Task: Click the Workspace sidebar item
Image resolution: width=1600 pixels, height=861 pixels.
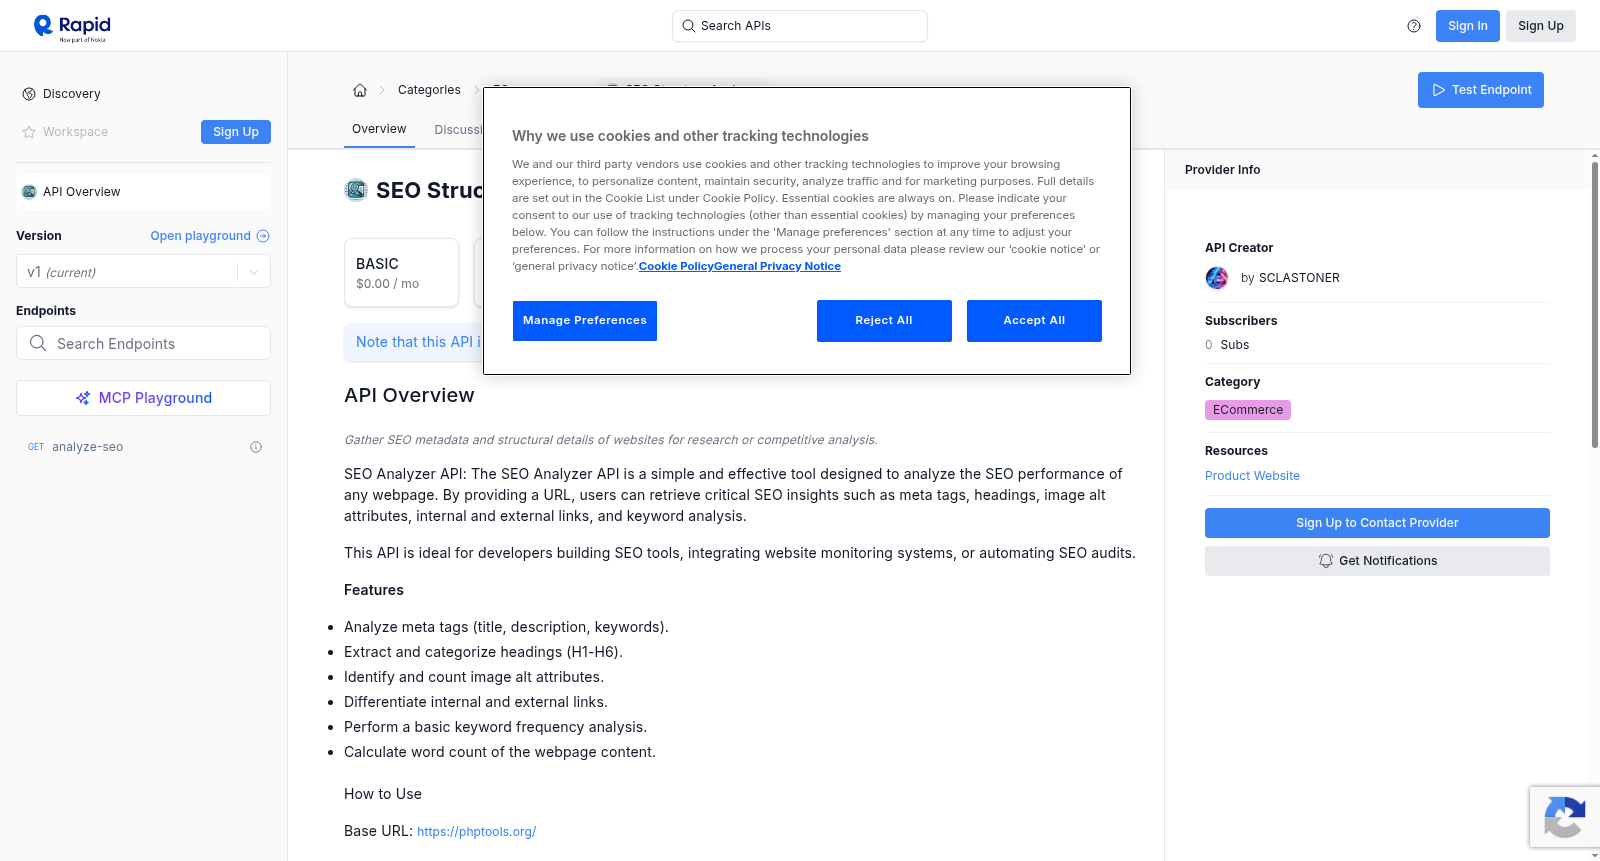Action: pos(75,132)
